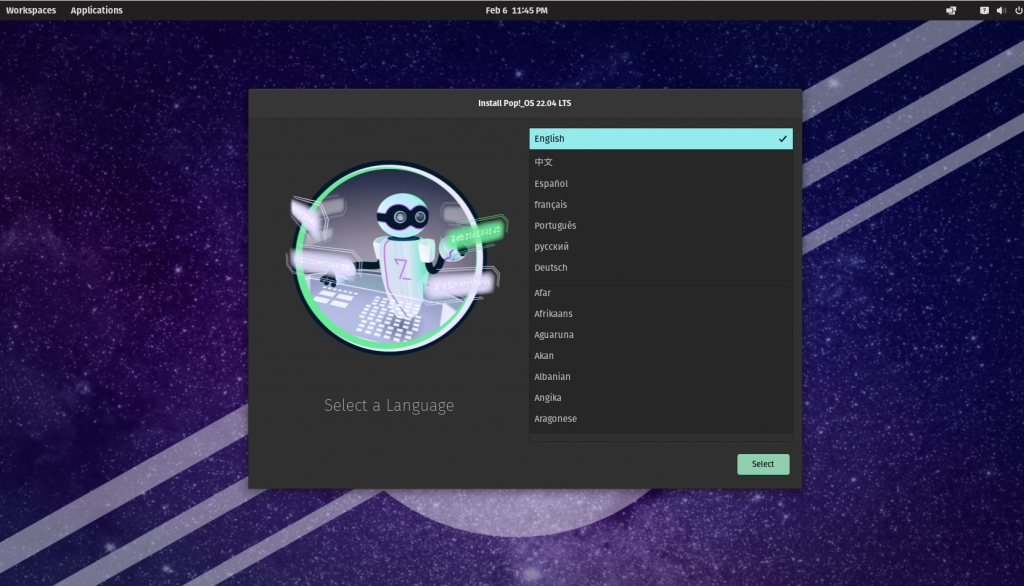Click the Select button to confirm language

pos(763,464)
